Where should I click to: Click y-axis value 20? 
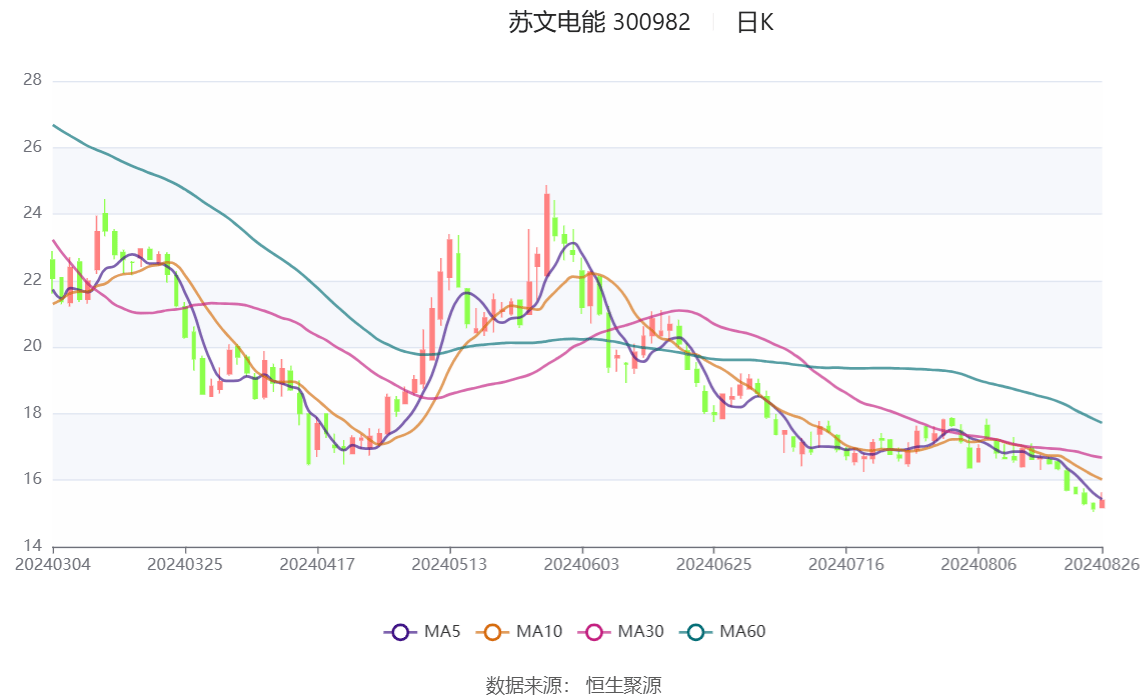pos(32,346)
